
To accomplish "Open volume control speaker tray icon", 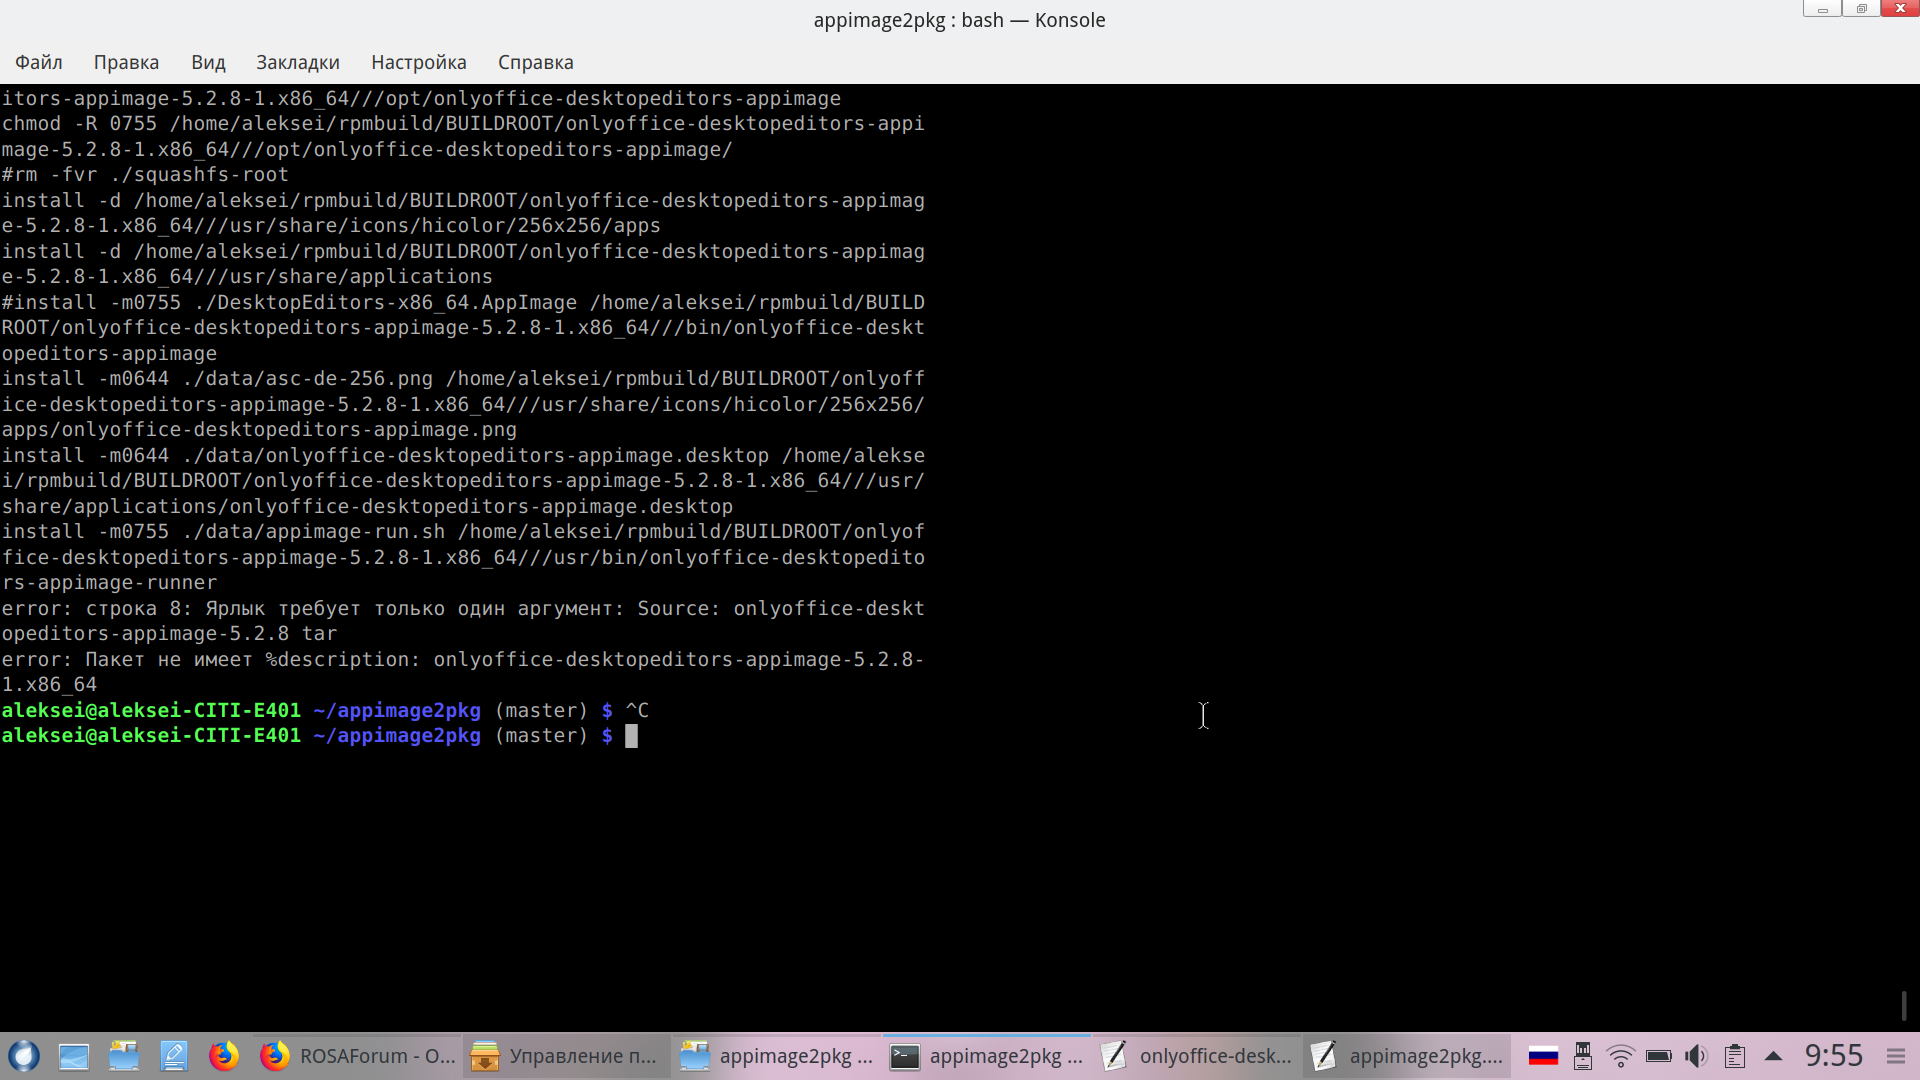I will click(x=1696, y=1056).
